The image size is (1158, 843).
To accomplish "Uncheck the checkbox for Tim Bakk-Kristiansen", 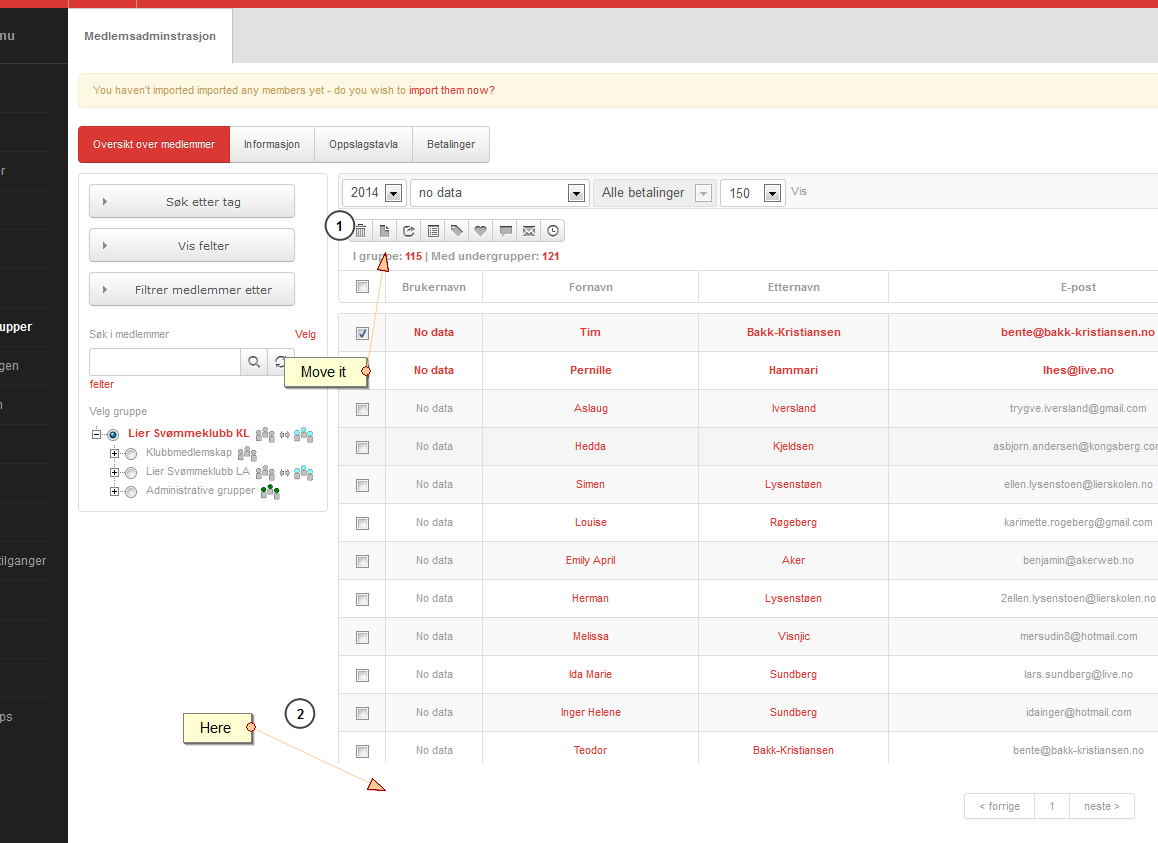I will point(362,333).
